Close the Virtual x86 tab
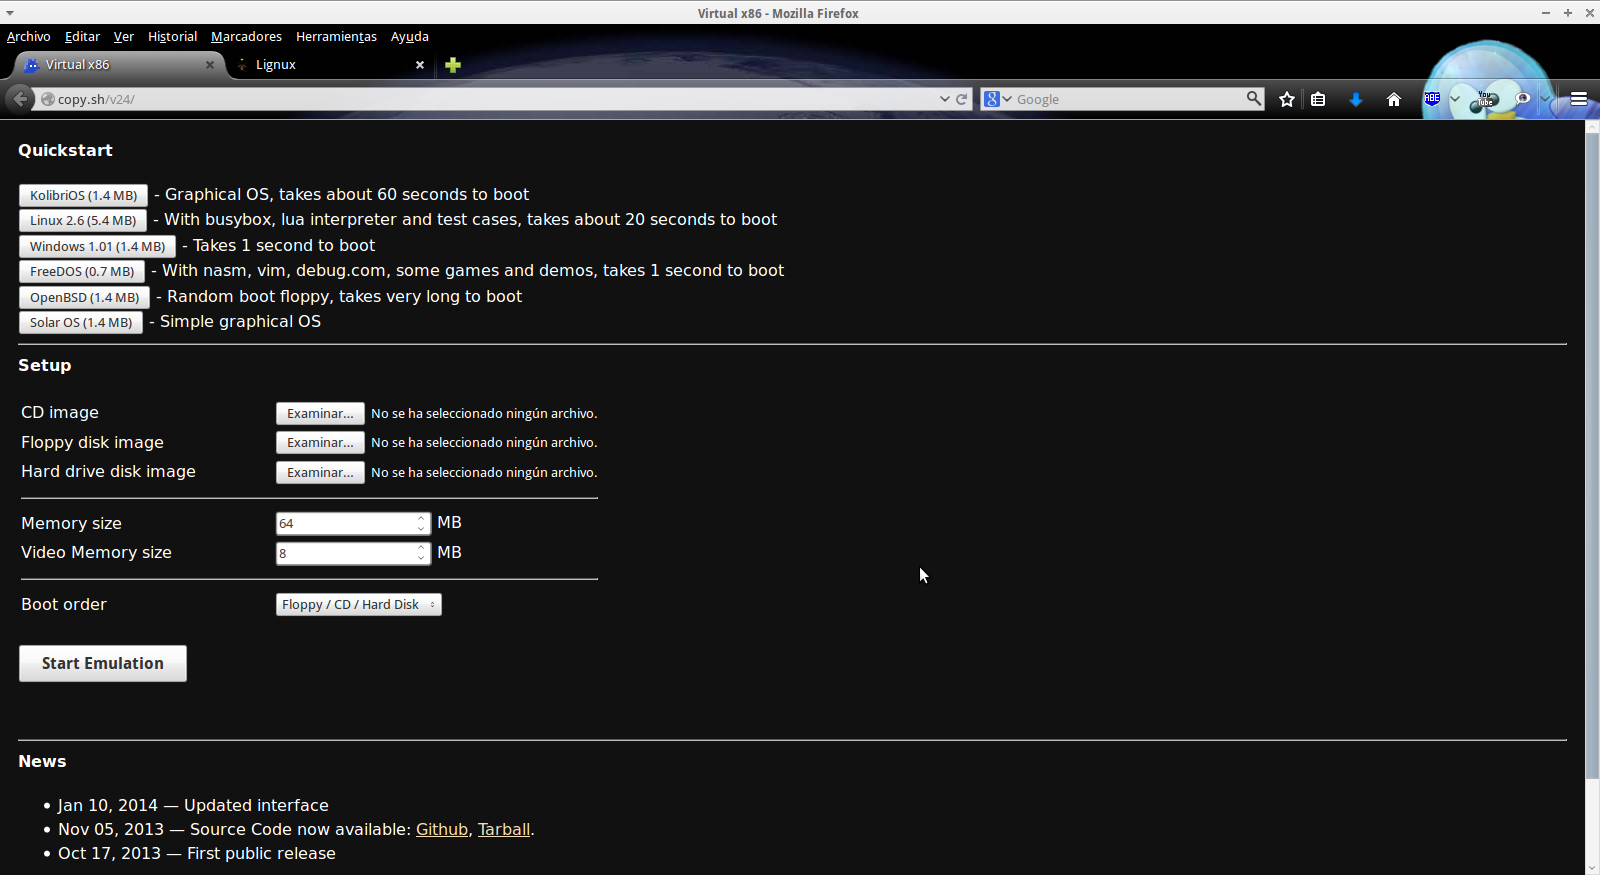 pyautogui.click(x=210, y=65)
